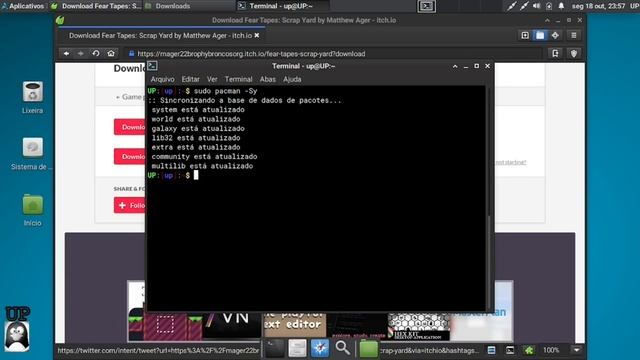Screen dimensions: 640x360
Task: Click the red Follow button on page
Action: click(130, 205)
